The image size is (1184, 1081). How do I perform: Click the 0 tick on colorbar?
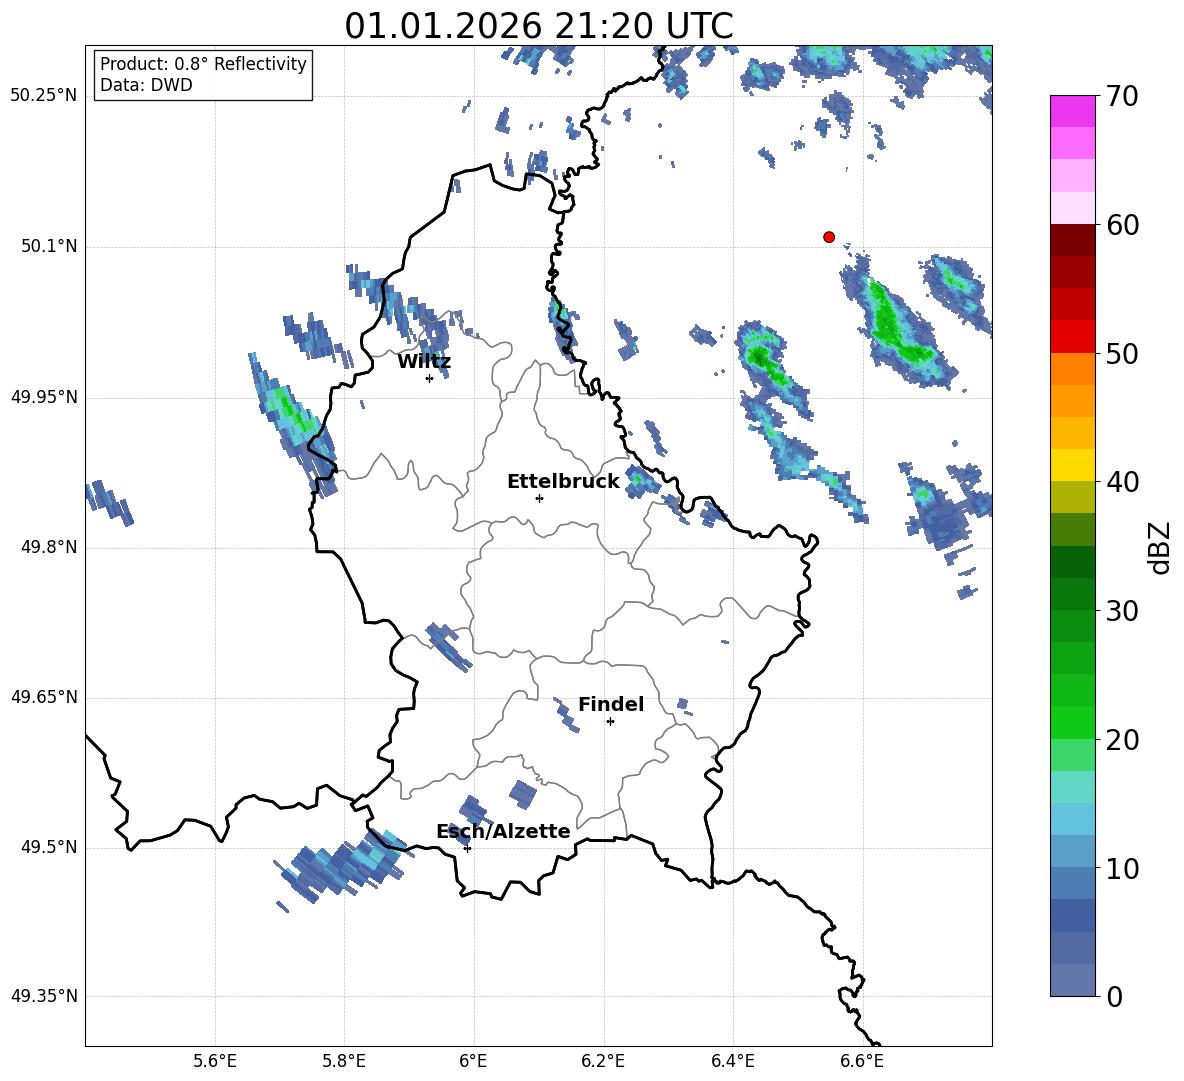[1114, 996]
